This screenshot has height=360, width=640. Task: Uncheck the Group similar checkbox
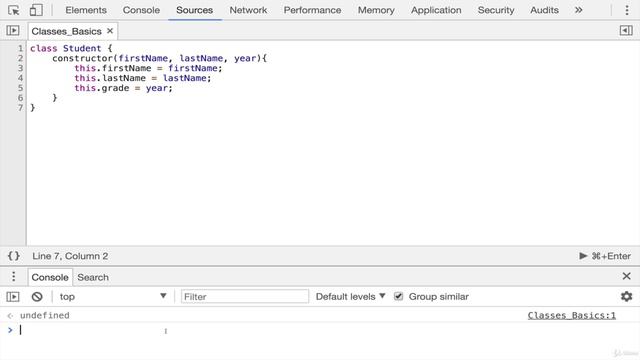(x=398, y=296)
